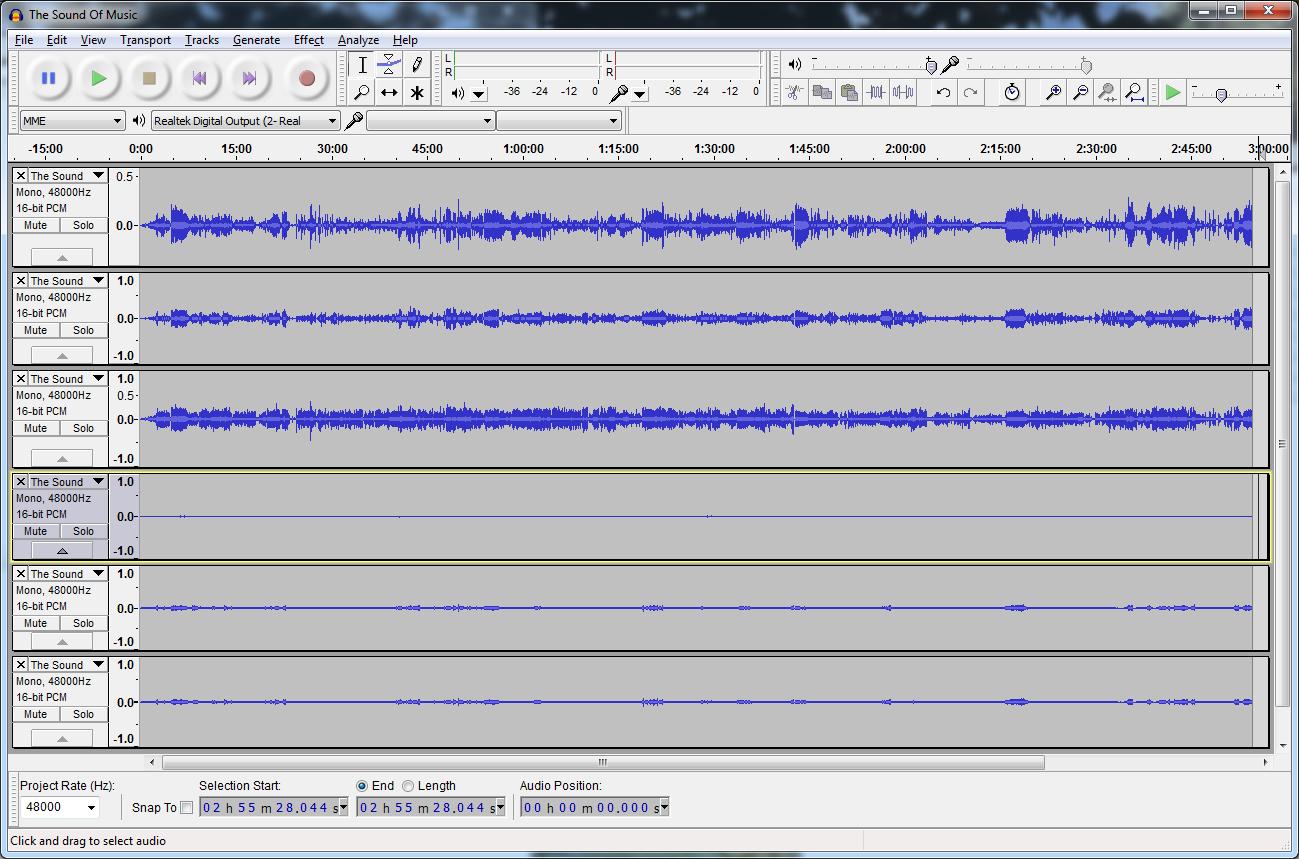
Task: Select the Time Shift tool
Action: click(x=389, y=92)
